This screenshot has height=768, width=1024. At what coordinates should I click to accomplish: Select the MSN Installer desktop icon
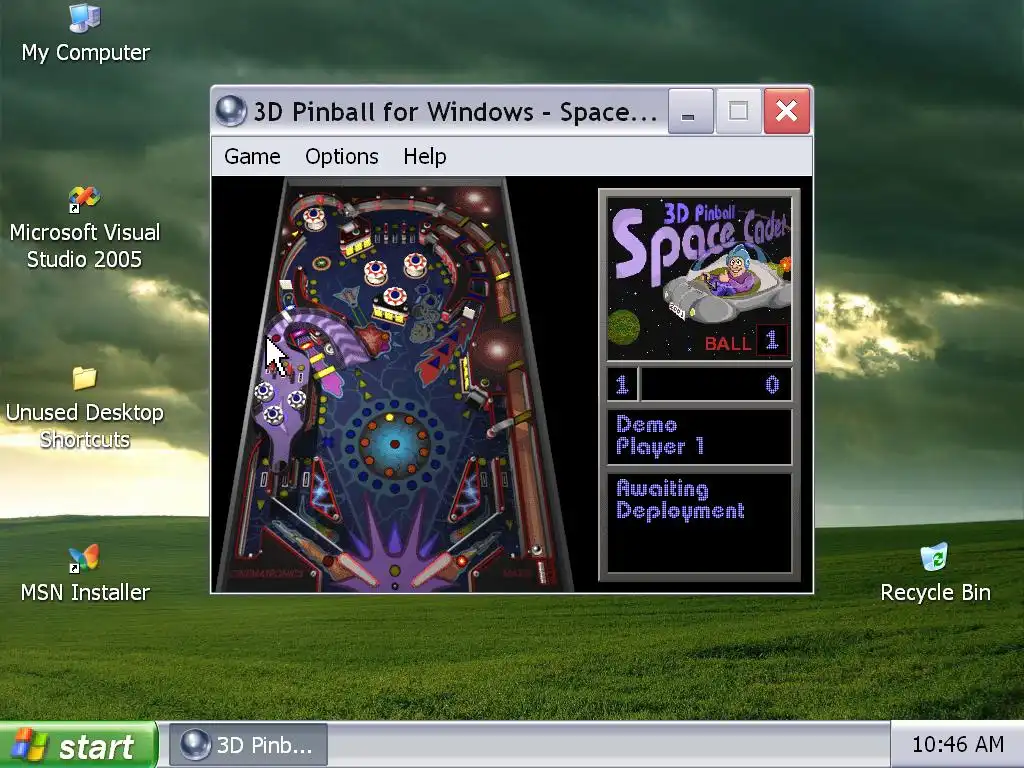pyautogui.click(x=85, y=573)
